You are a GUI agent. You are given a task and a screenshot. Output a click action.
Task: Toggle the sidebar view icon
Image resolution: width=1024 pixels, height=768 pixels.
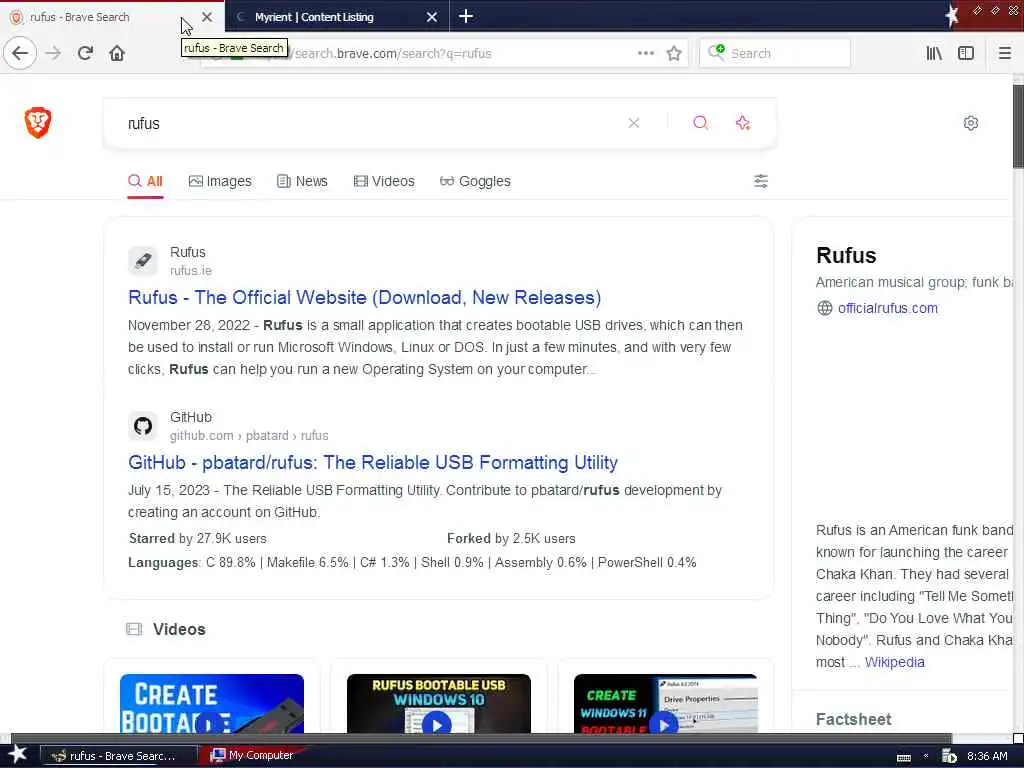966,53
